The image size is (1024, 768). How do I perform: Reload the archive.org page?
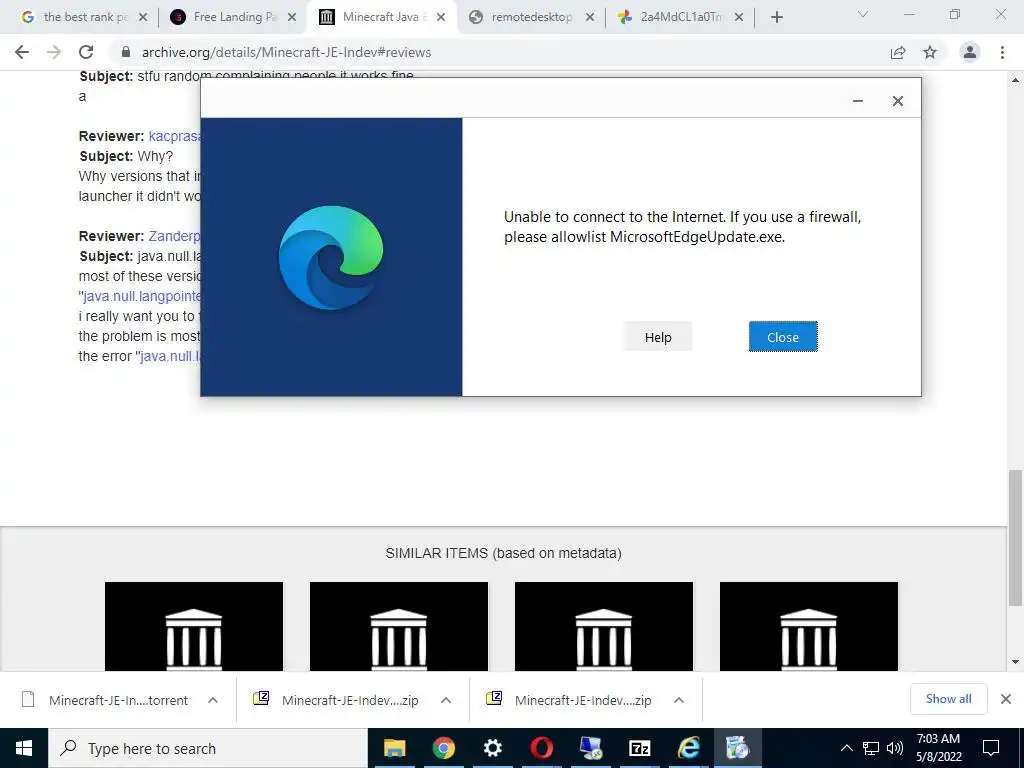[86, 52]
